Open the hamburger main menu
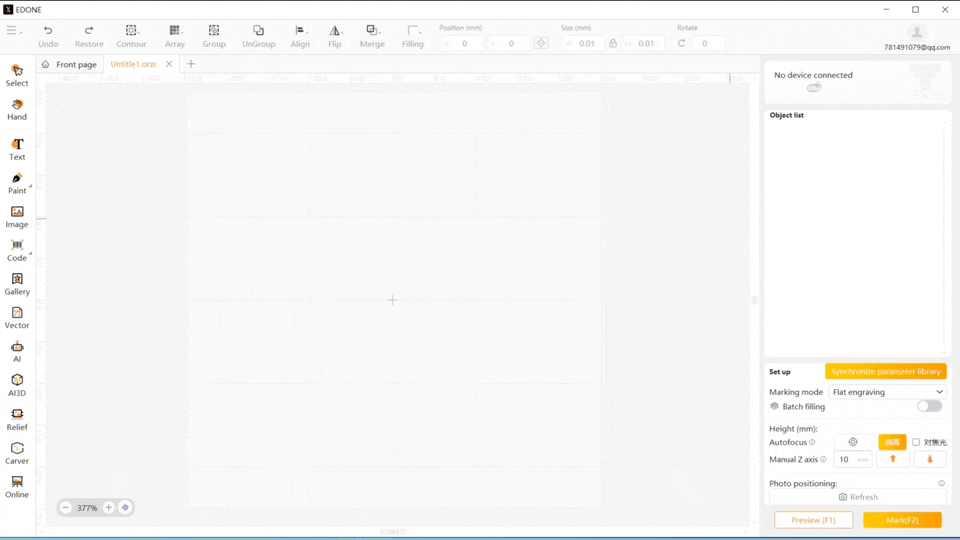960x540 pixels. (13, 31)
